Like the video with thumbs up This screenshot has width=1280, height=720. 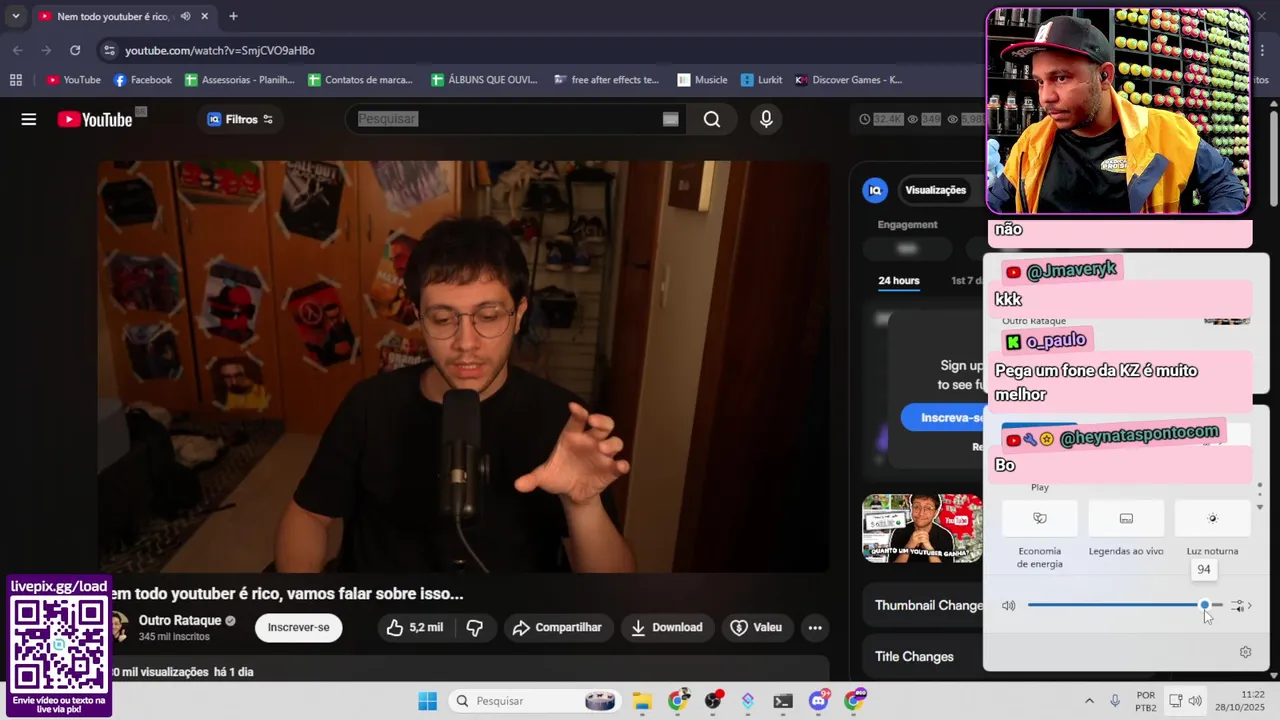point(415,627)
